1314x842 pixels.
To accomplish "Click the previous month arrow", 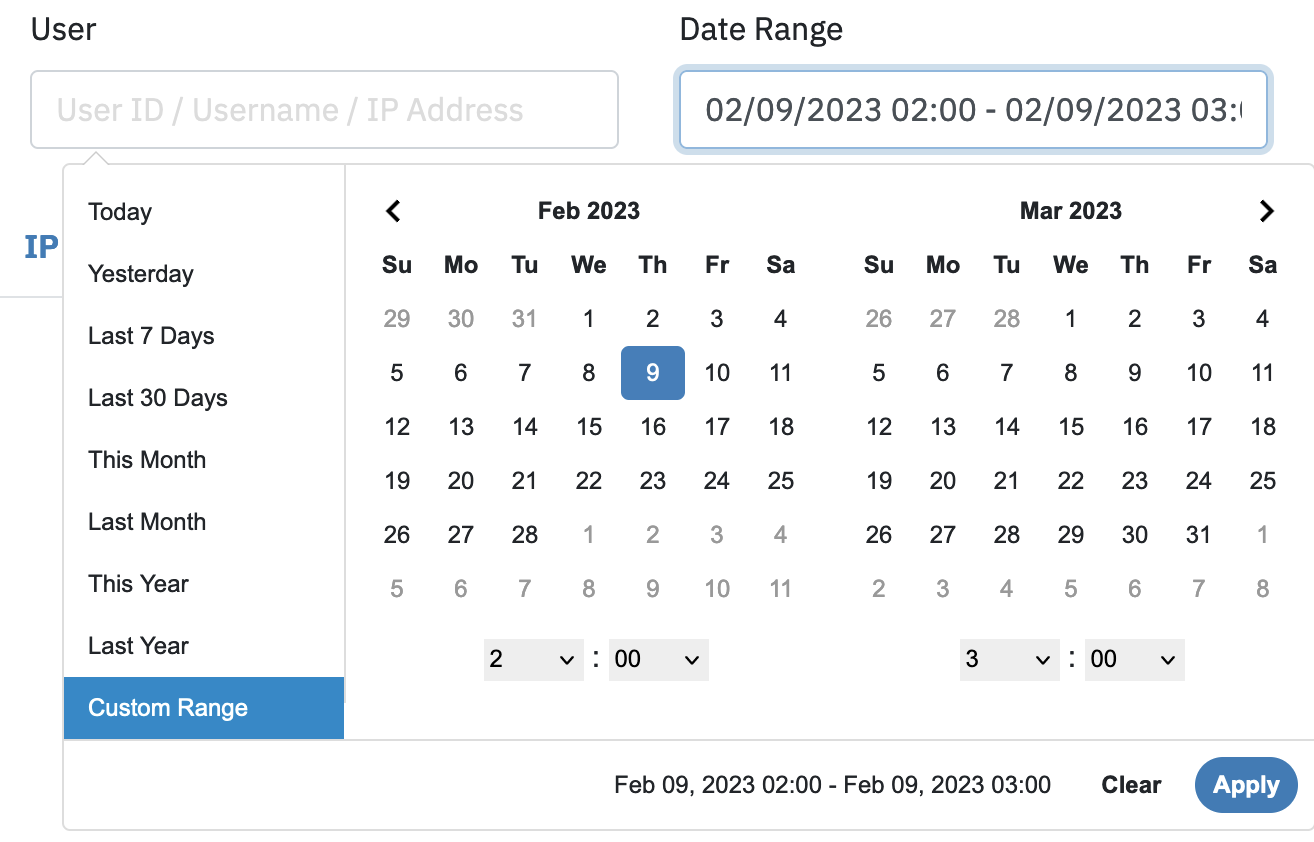I will click(393, 211).
